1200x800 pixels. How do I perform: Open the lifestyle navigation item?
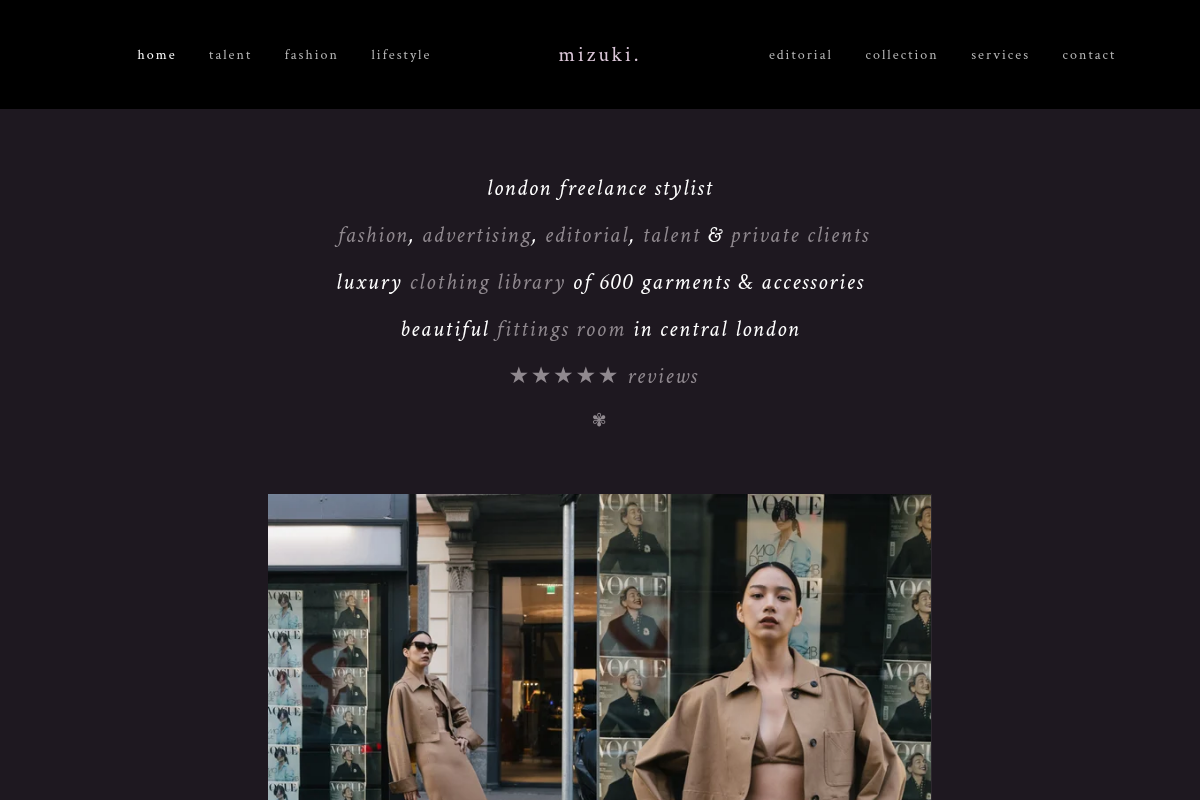(401, 55)
